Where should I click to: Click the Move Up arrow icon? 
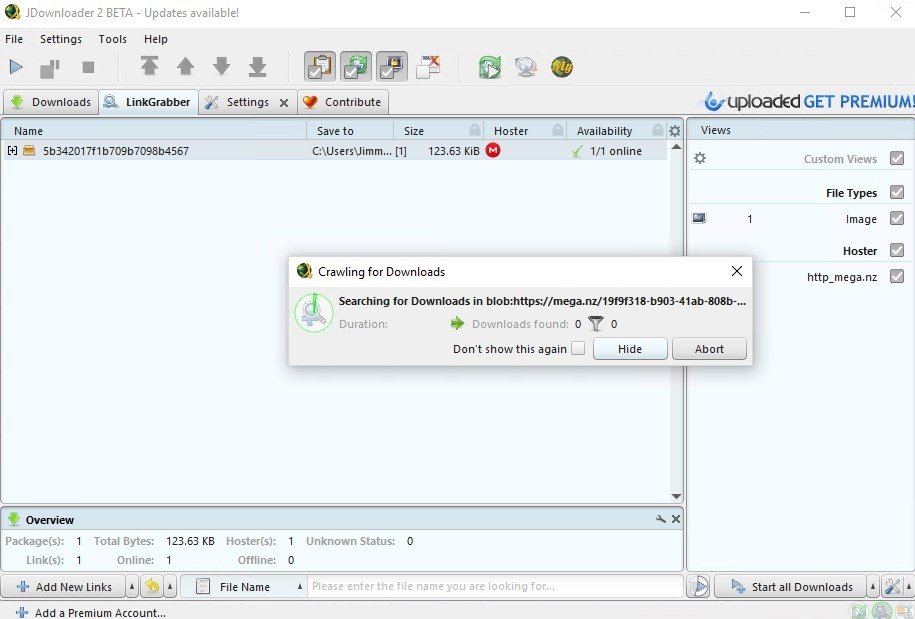186,66
